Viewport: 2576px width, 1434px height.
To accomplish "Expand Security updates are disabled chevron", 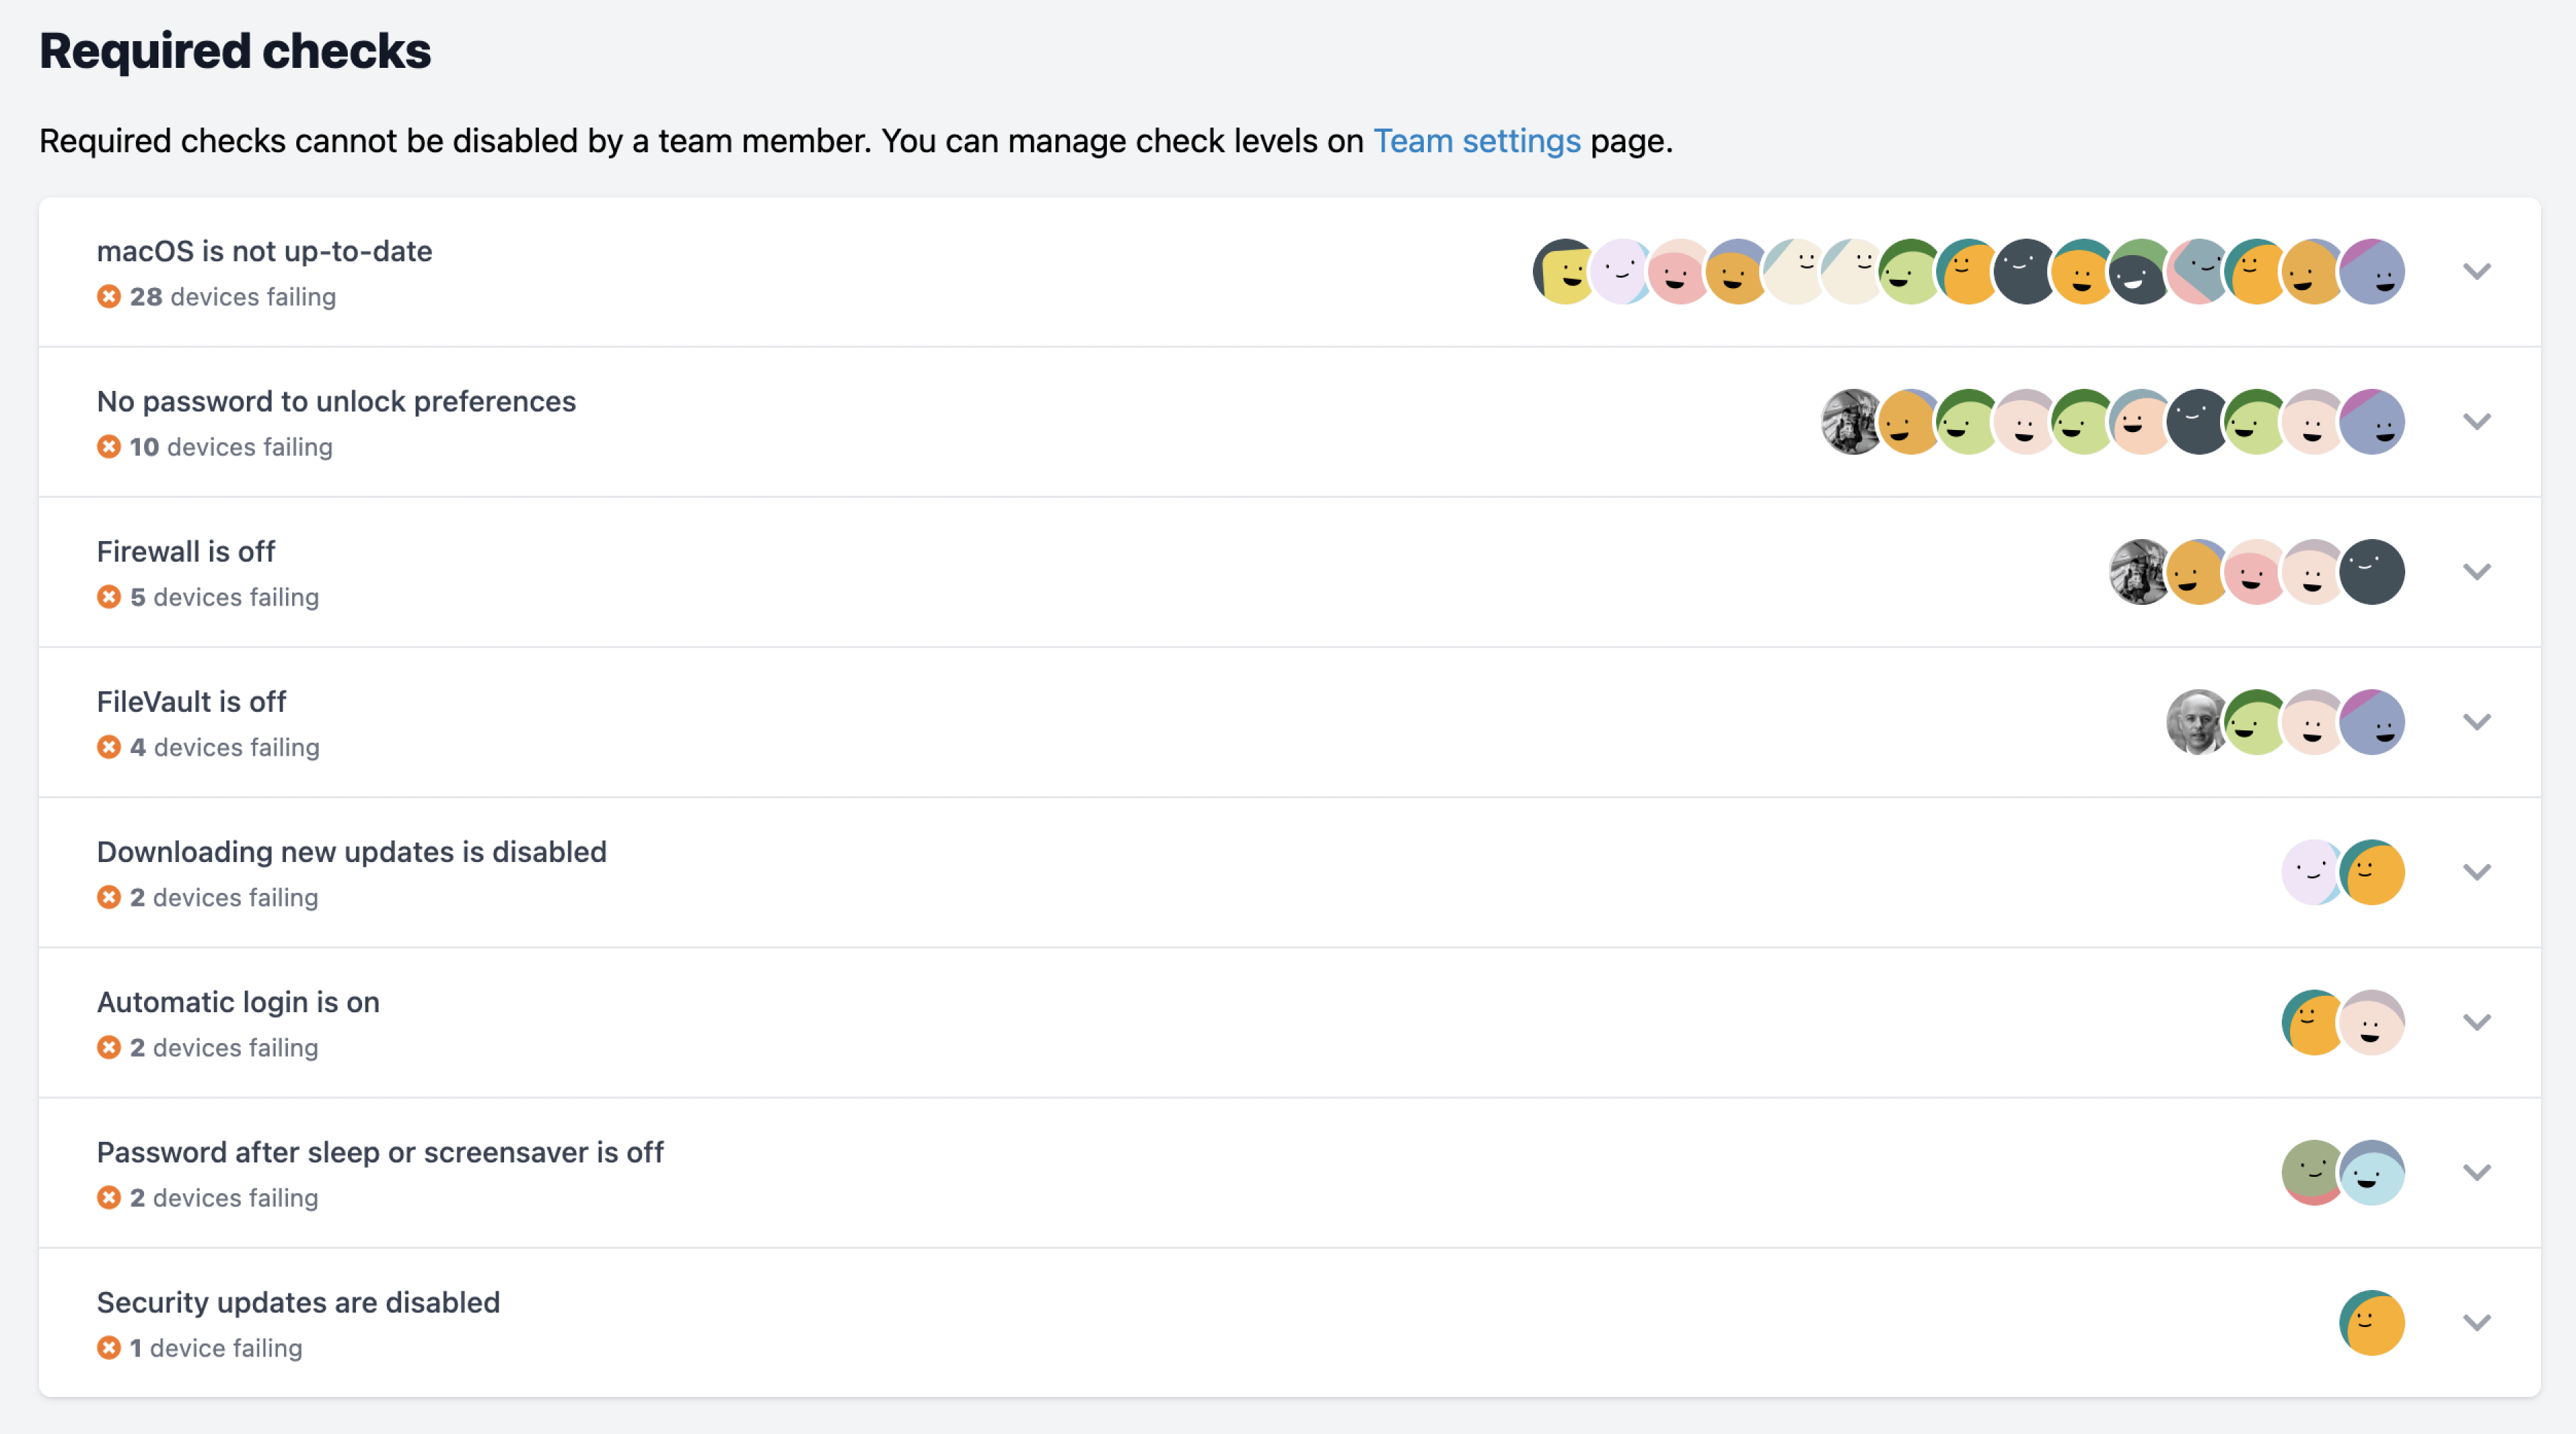I will pos(2476,1322).
